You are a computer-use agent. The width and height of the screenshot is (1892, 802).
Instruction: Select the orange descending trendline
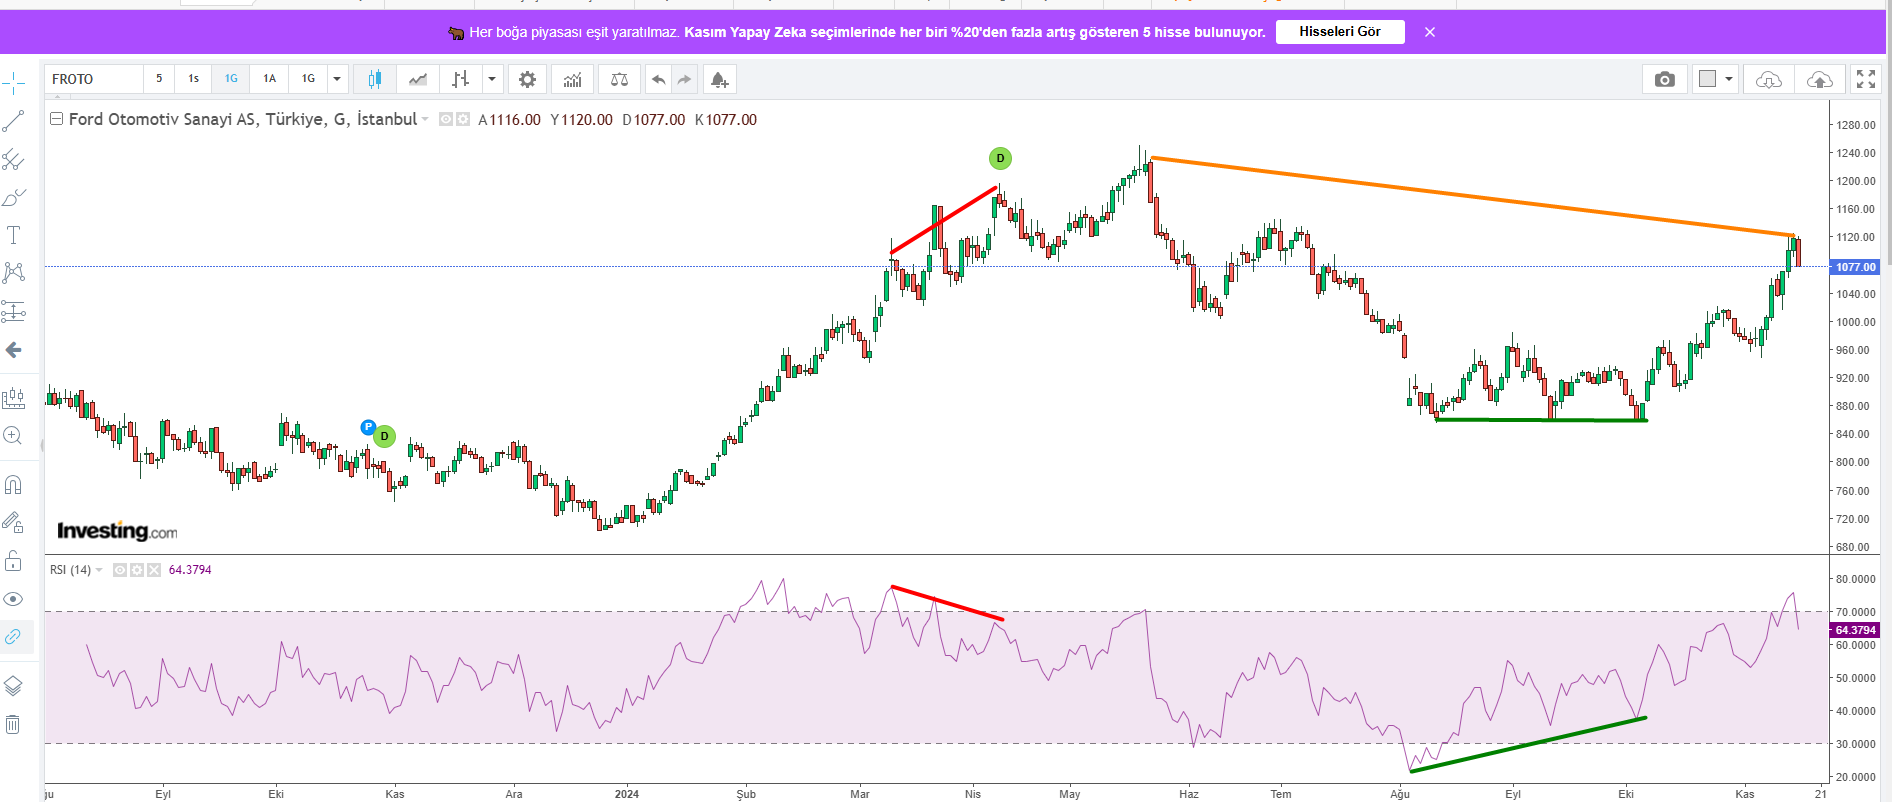[1472, 196]
